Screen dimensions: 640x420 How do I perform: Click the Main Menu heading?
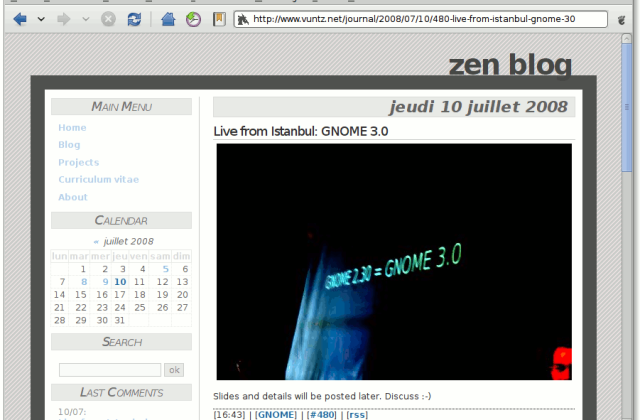(x=121, y=107)
